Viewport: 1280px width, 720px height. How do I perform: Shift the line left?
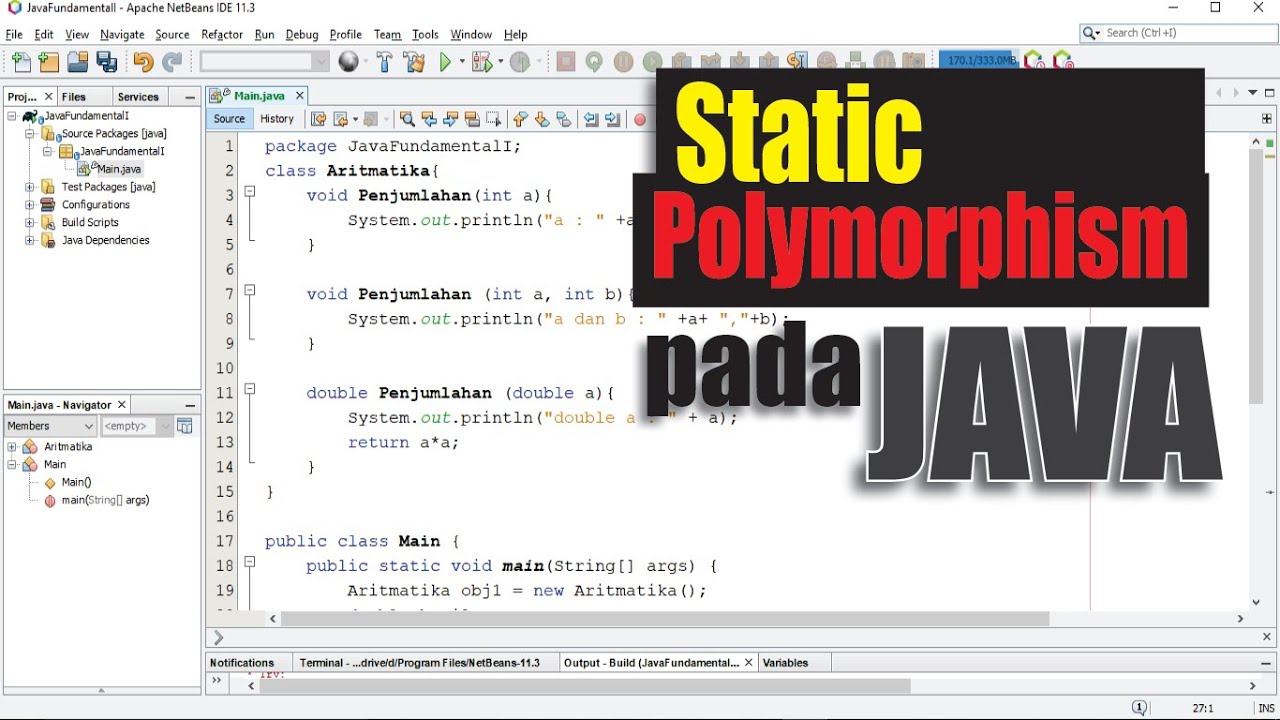click(x=591, y=119)
